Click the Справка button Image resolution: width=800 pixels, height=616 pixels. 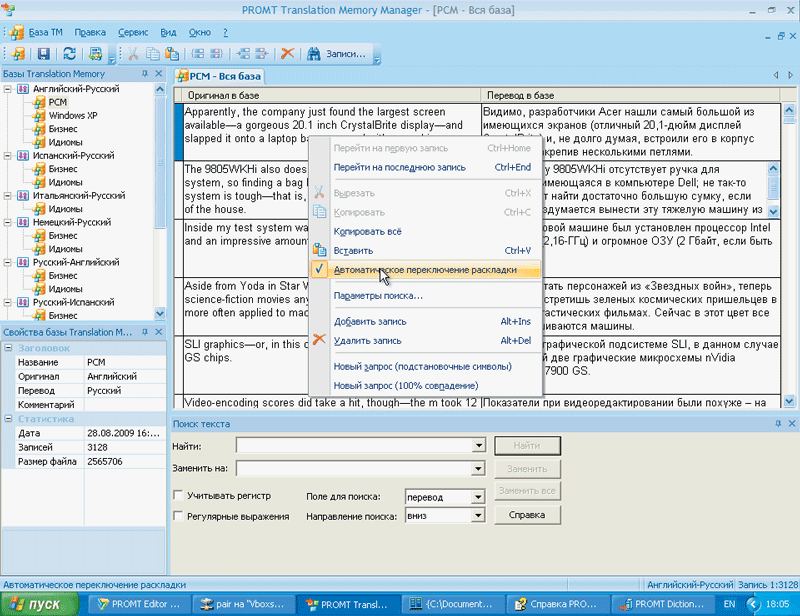click(527, 516)
